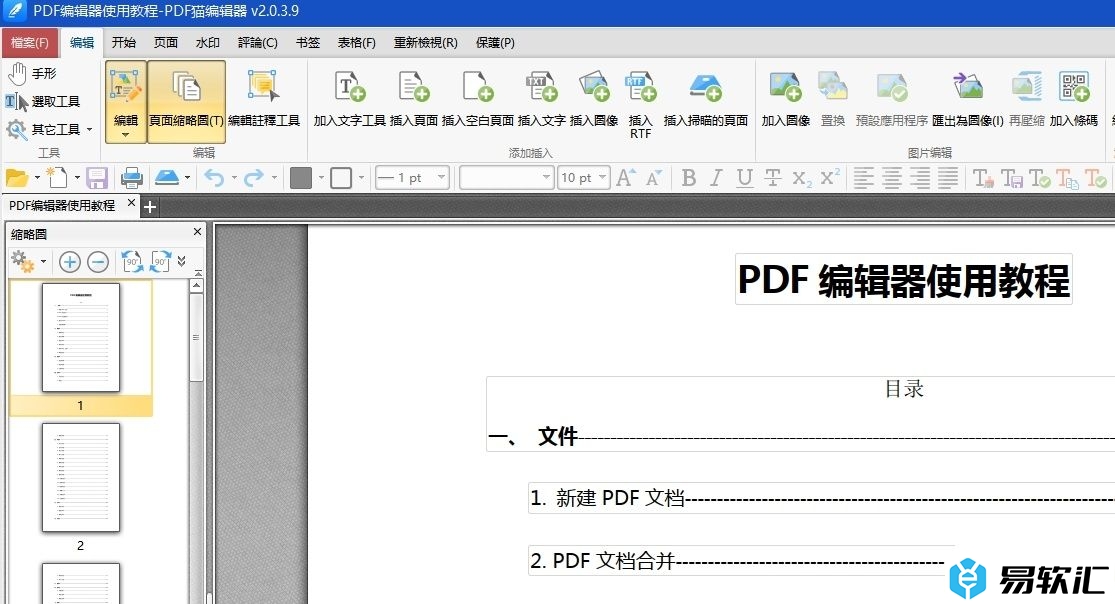Toggle italic formatting

click(716, 178)
